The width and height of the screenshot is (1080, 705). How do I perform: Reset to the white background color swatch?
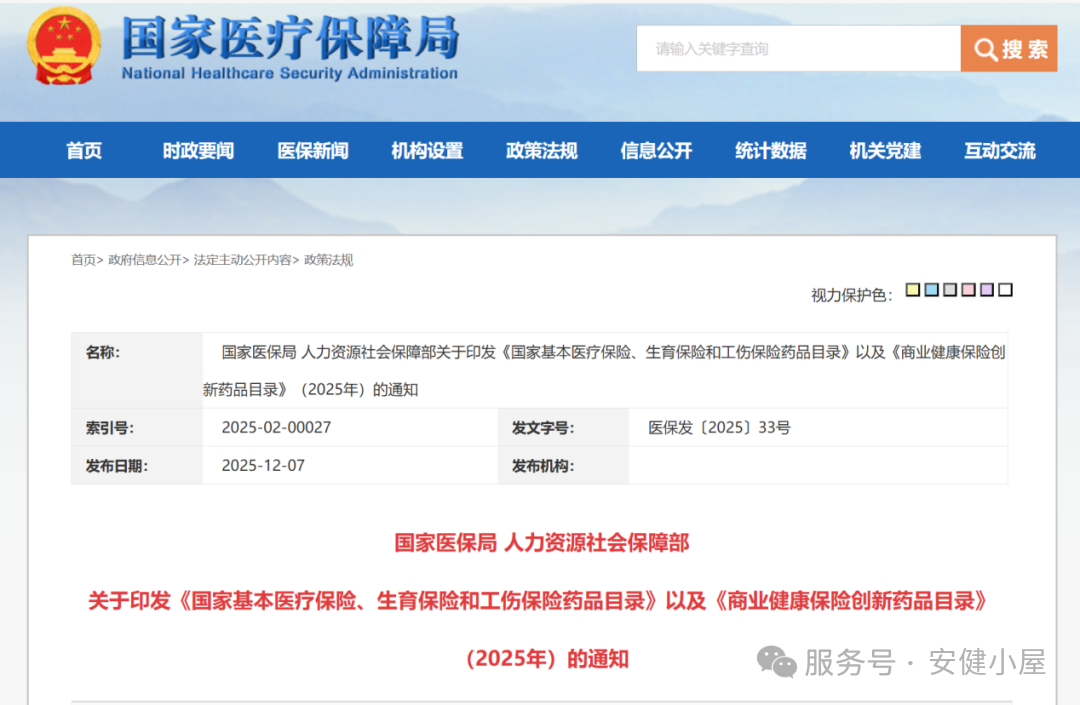[1006, 290]
